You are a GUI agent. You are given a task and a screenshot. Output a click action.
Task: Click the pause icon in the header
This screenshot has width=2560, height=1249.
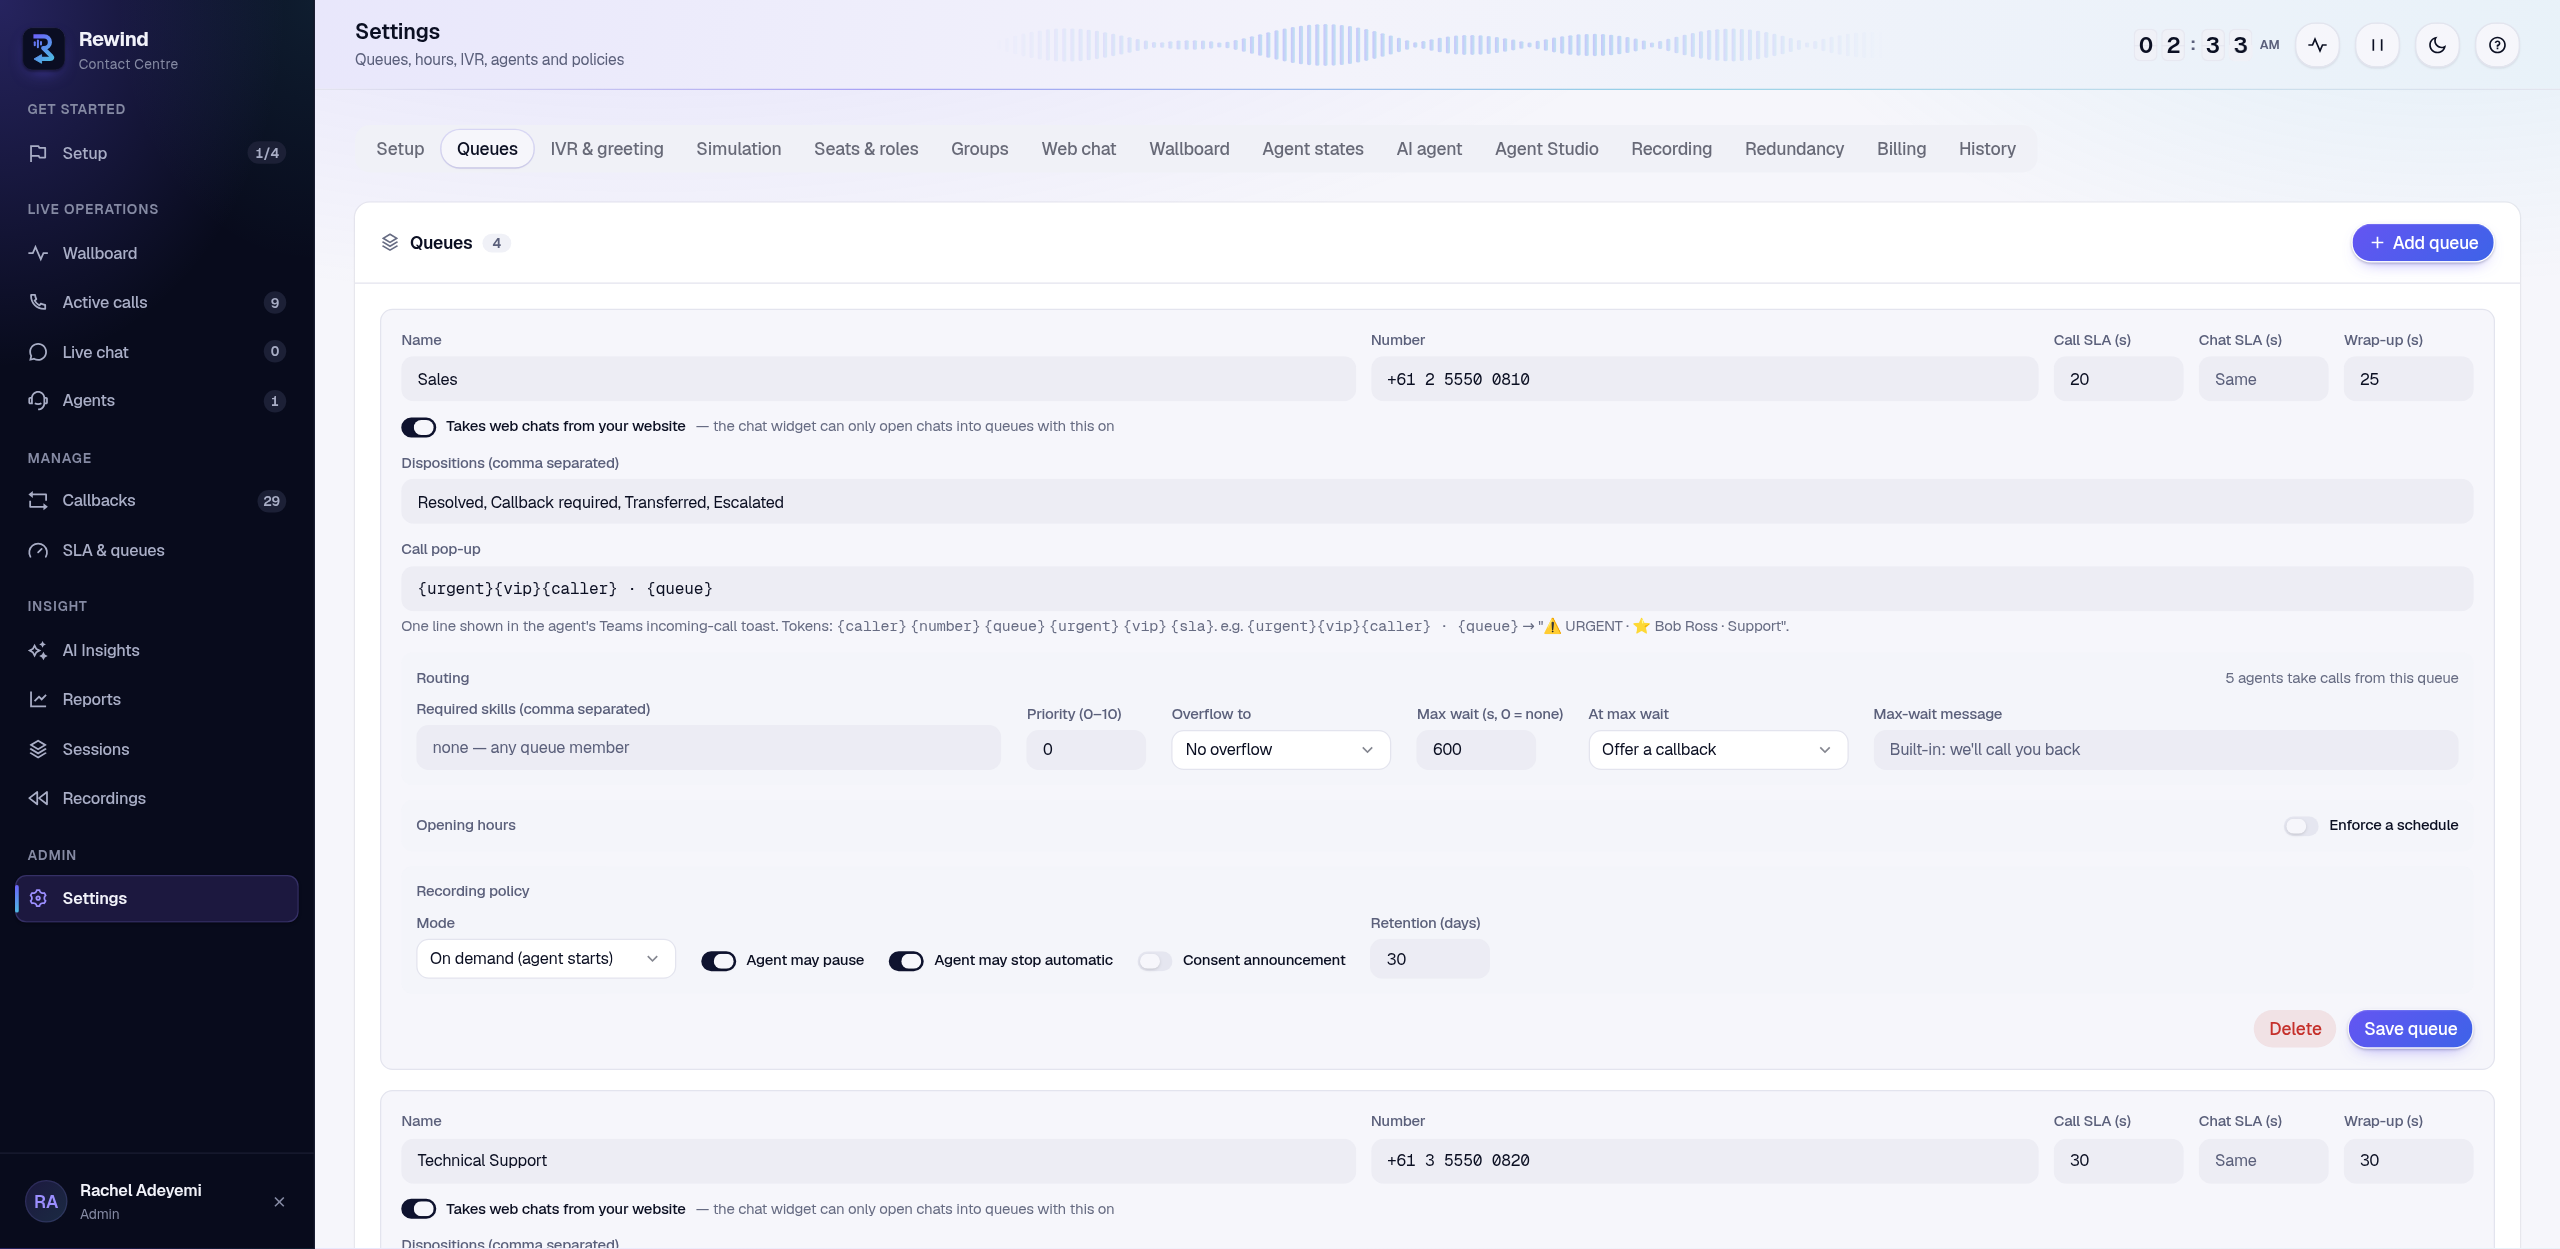pos(2377,45)
